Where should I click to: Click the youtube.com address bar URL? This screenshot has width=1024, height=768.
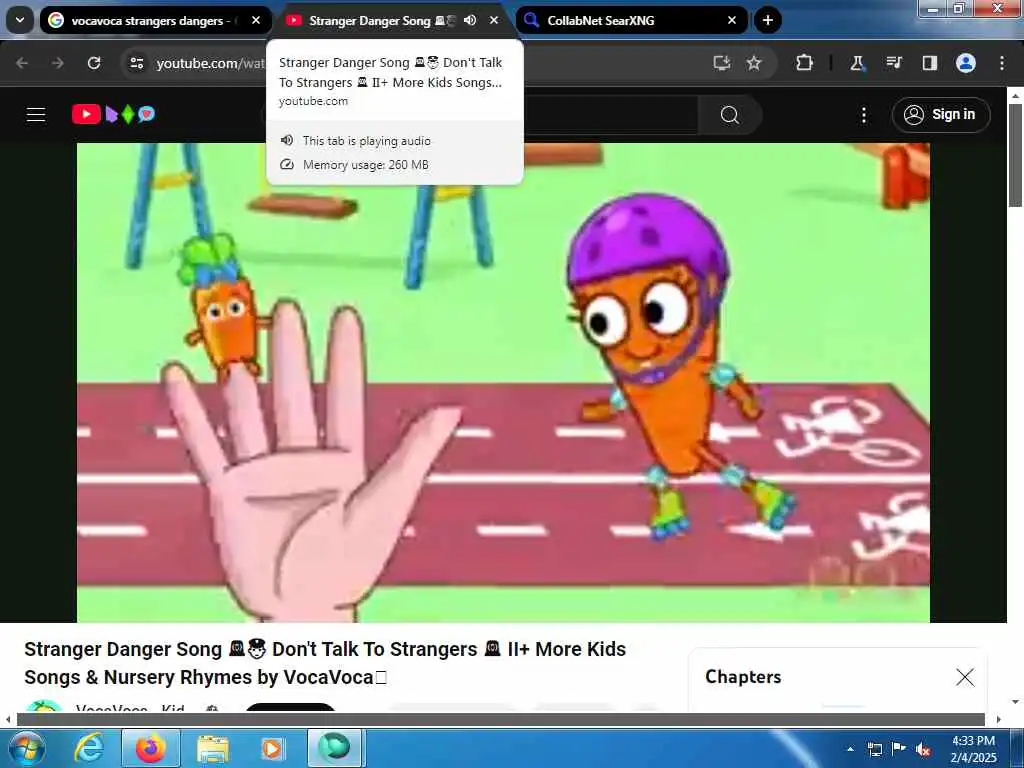click(210, 63)
